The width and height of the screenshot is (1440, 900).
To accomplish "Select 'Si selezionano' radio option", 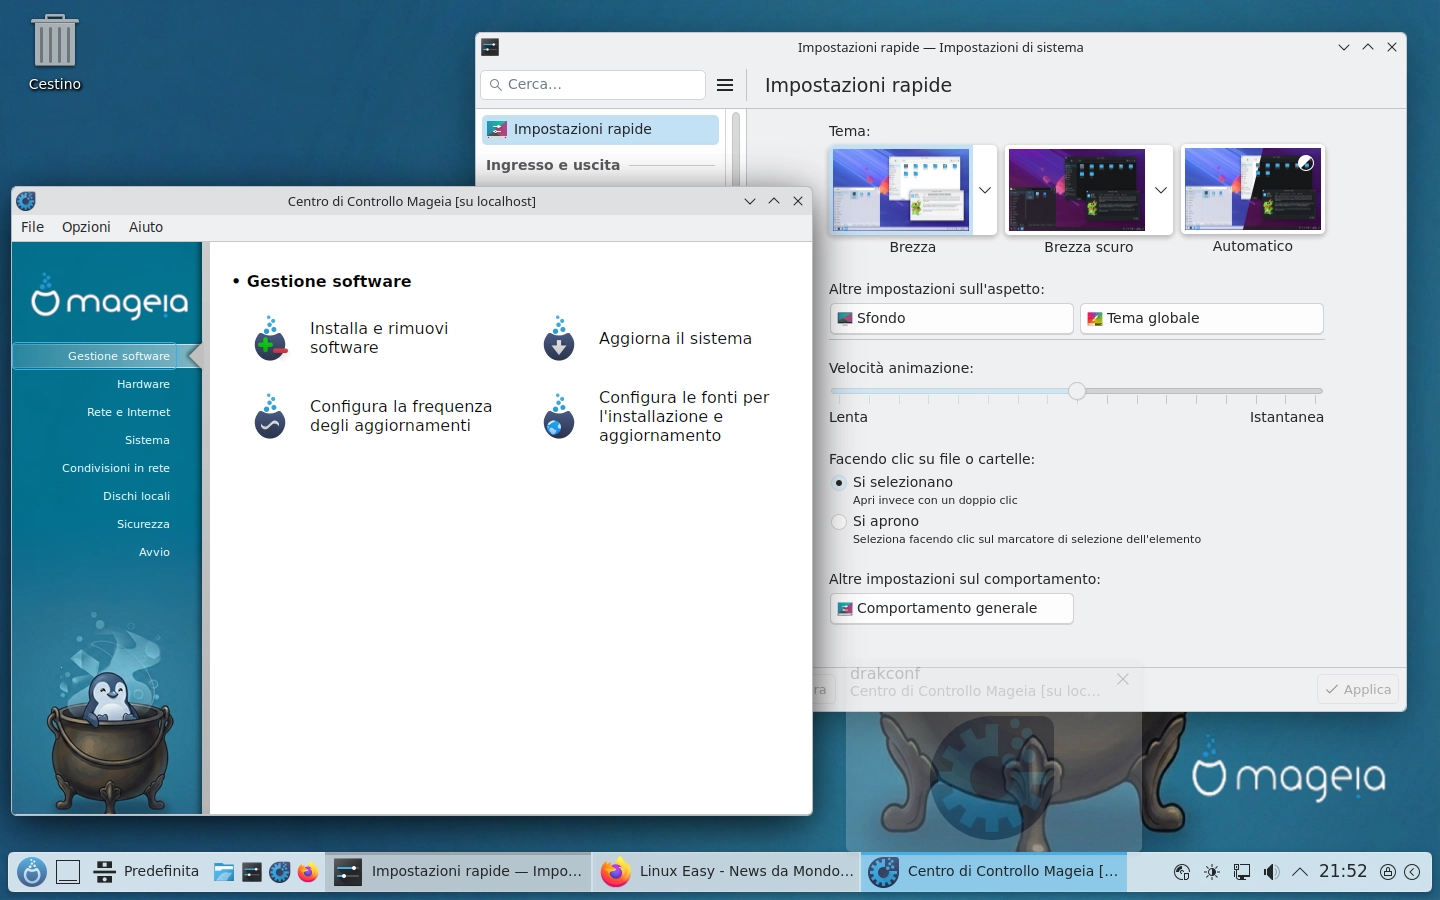I will pos(839,482).
